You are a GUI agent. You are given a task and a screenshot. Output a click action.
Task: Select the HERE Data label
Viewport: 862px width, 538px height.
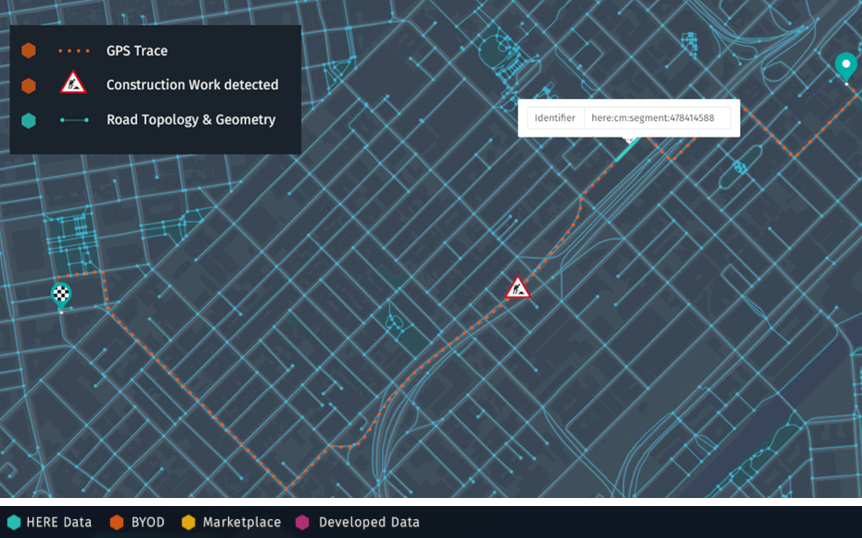[x=59, y=522]
